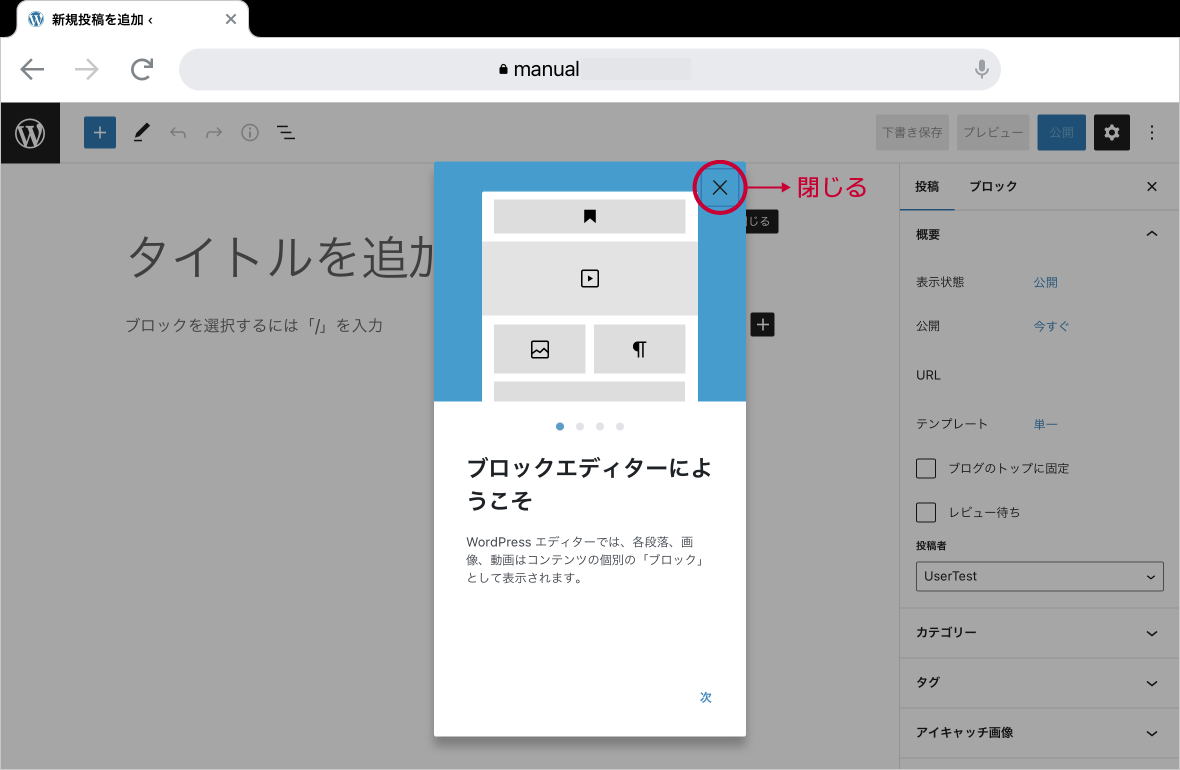Click 次 to advance the welcome guide
Screen dimensions: 1180x770
tap(705, 697)
